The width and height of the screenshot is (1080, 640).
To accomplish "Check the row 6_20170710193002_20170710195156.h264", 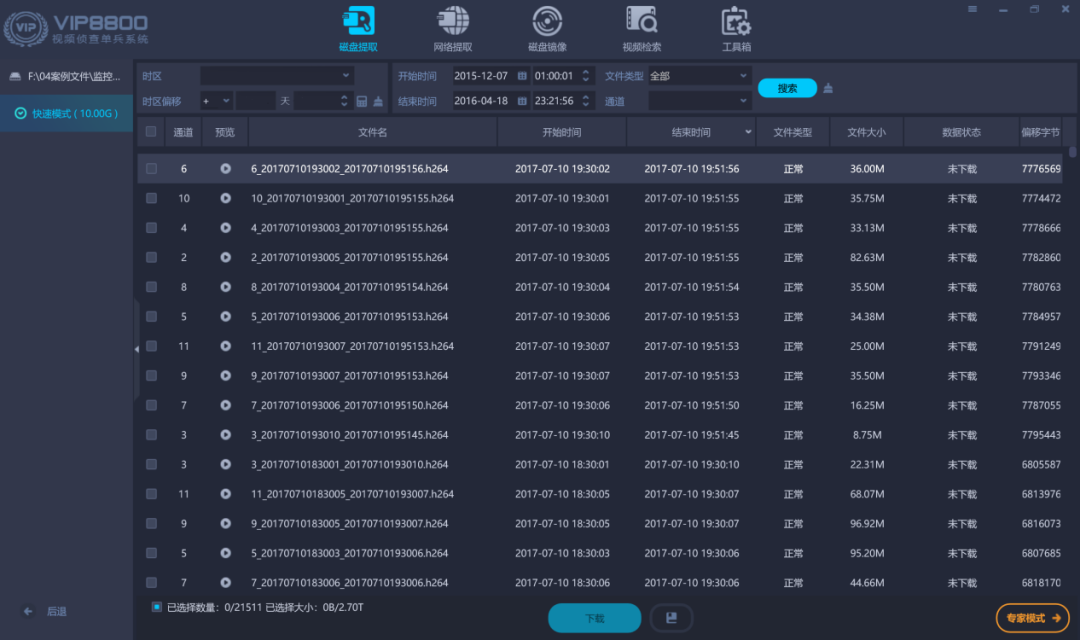I will [152, 169].
